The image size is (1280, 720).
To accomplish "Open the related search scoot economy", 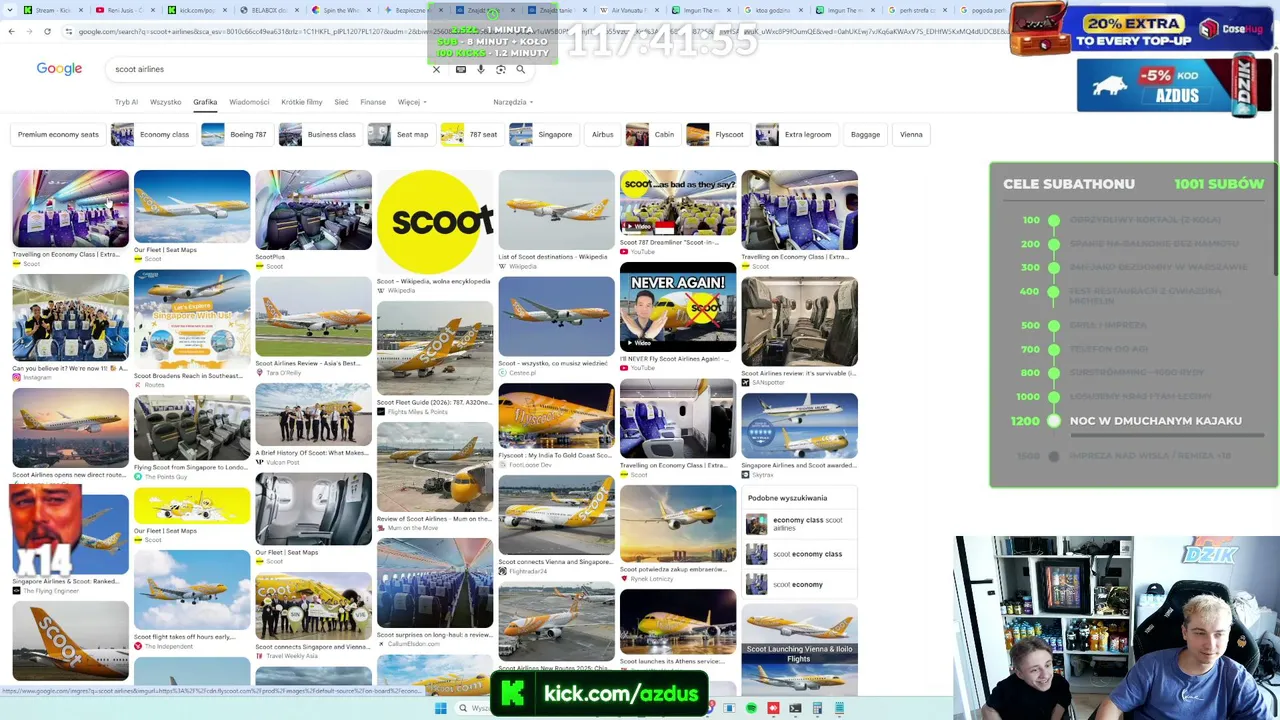I will click(800, 584).
